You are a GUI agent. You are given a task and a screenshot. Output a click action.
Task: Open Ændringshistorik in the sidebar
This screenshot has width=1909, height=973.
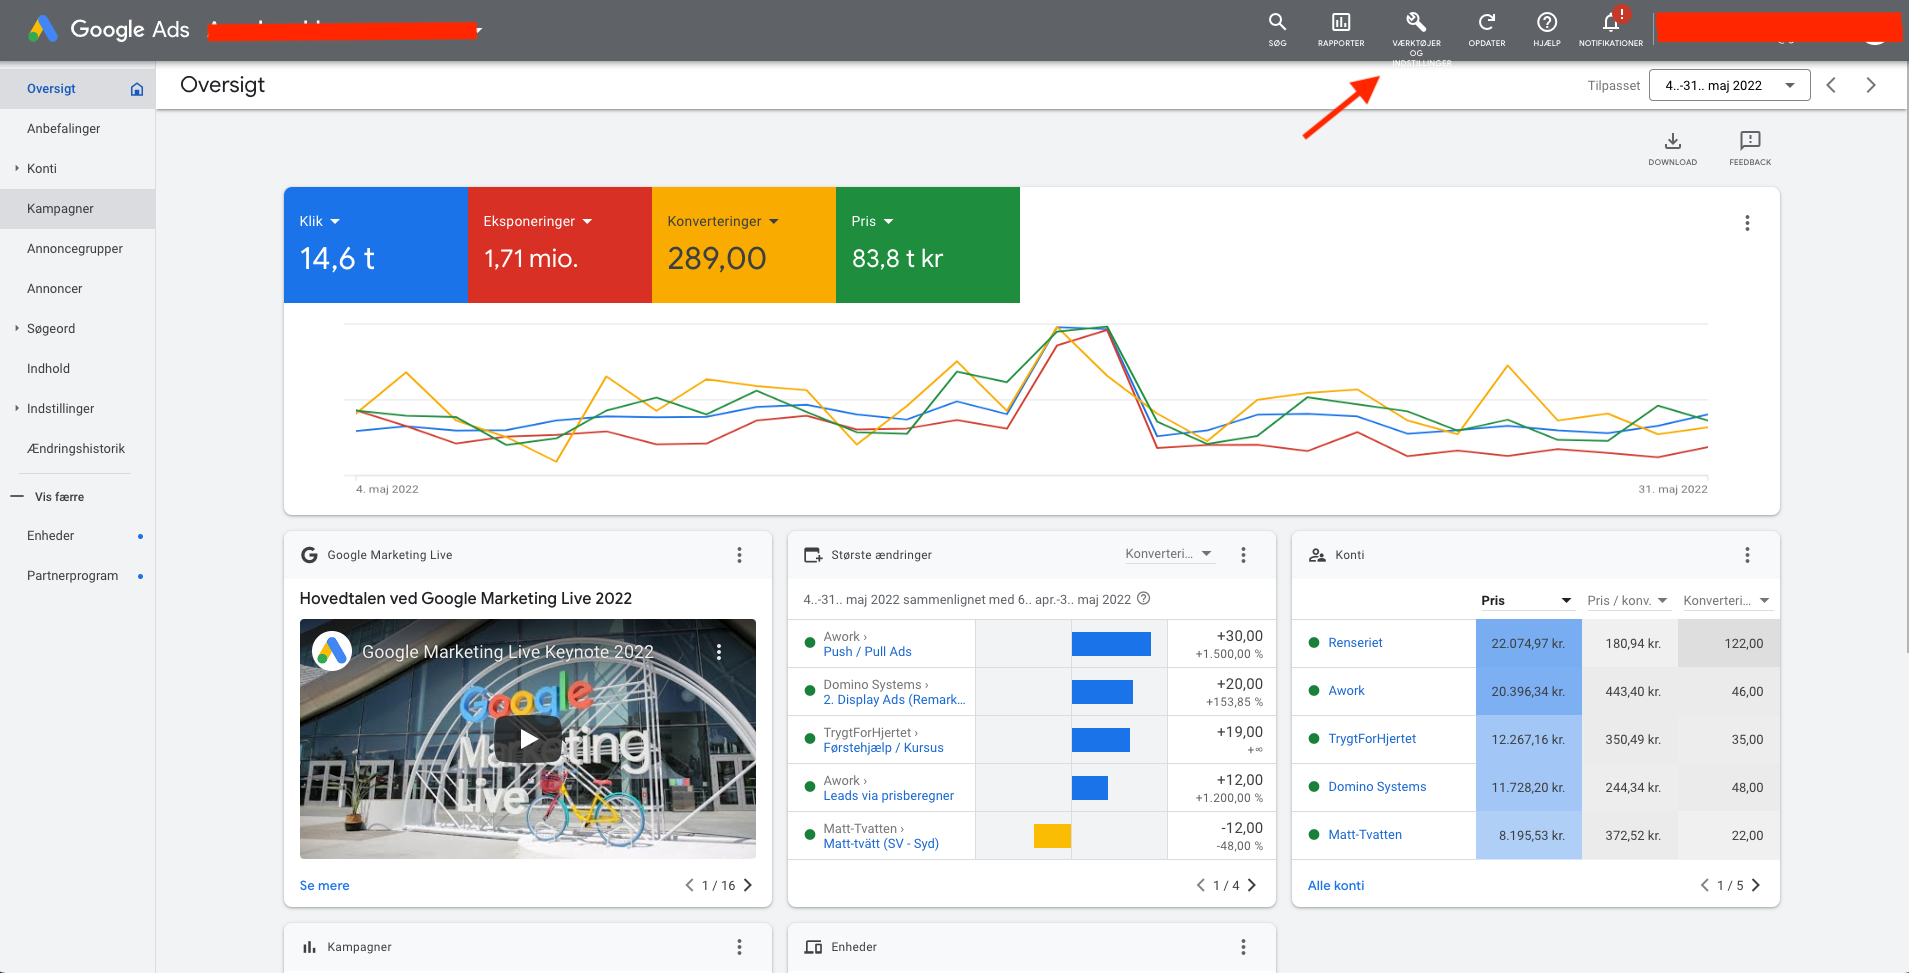[x=77, y=449]
